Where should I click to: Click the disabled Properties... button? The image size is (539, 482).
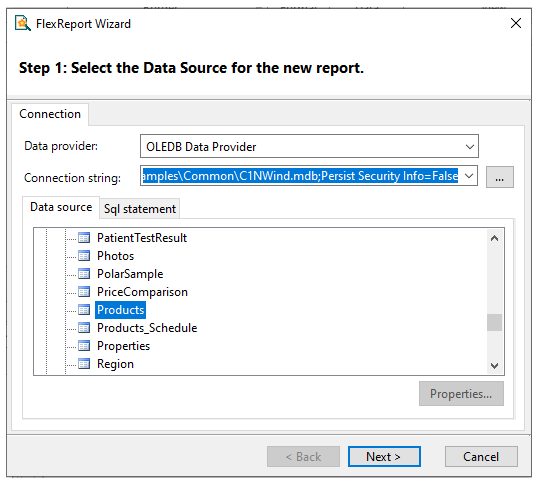coord(461,394)
